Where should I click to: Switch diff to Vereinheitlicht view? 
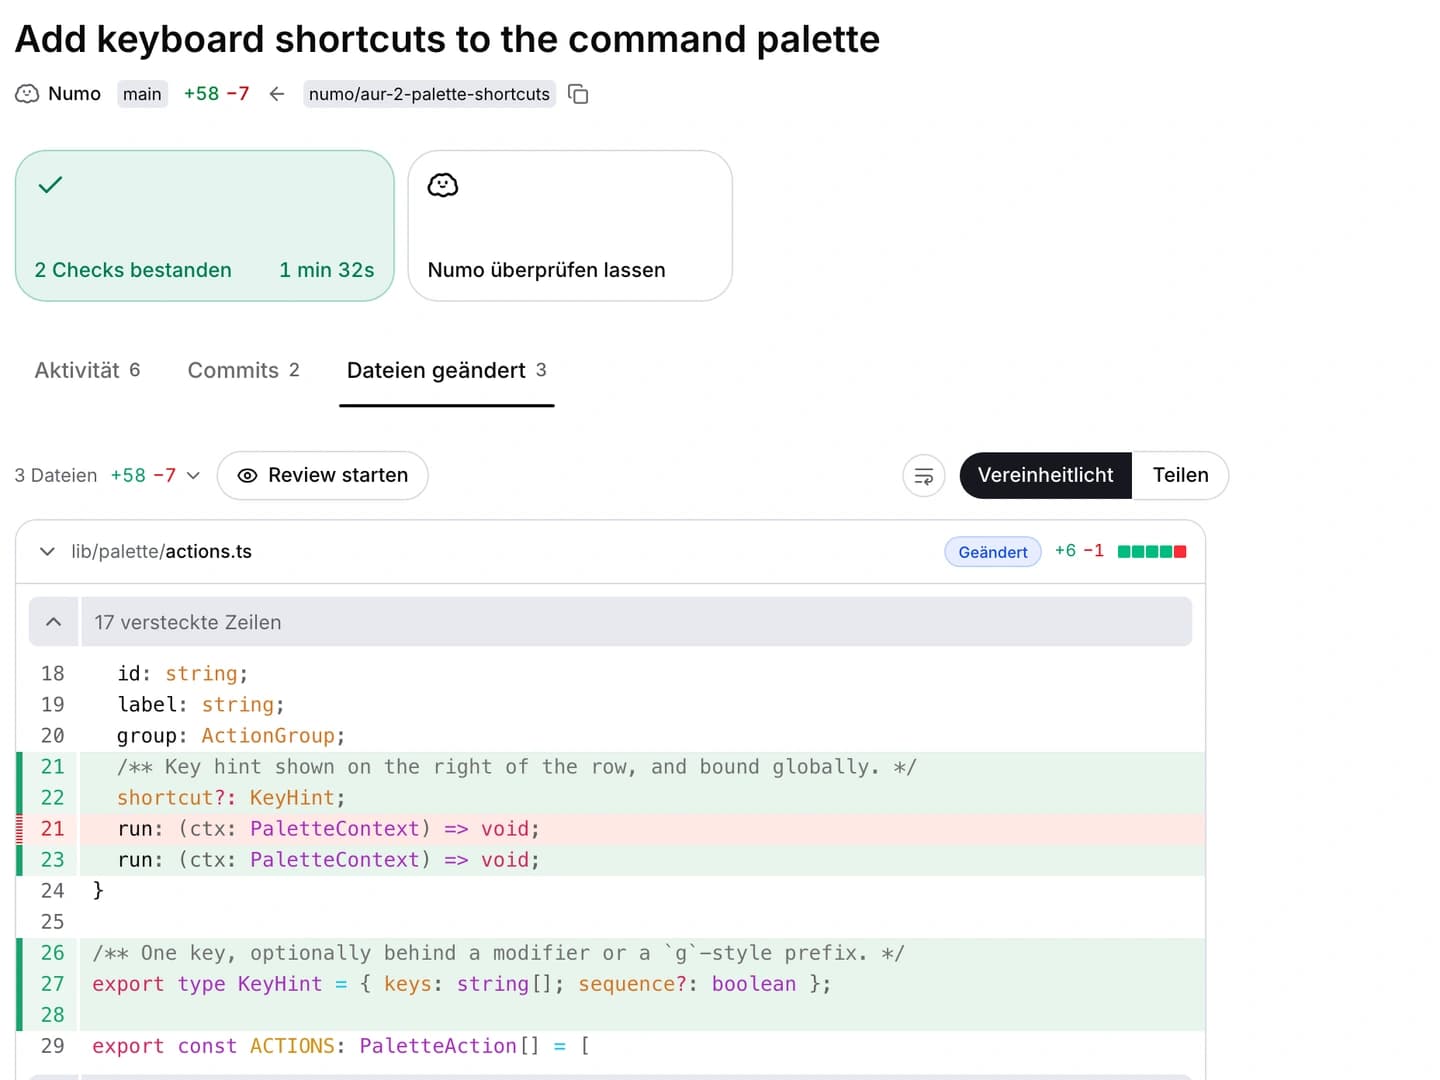1046,476
